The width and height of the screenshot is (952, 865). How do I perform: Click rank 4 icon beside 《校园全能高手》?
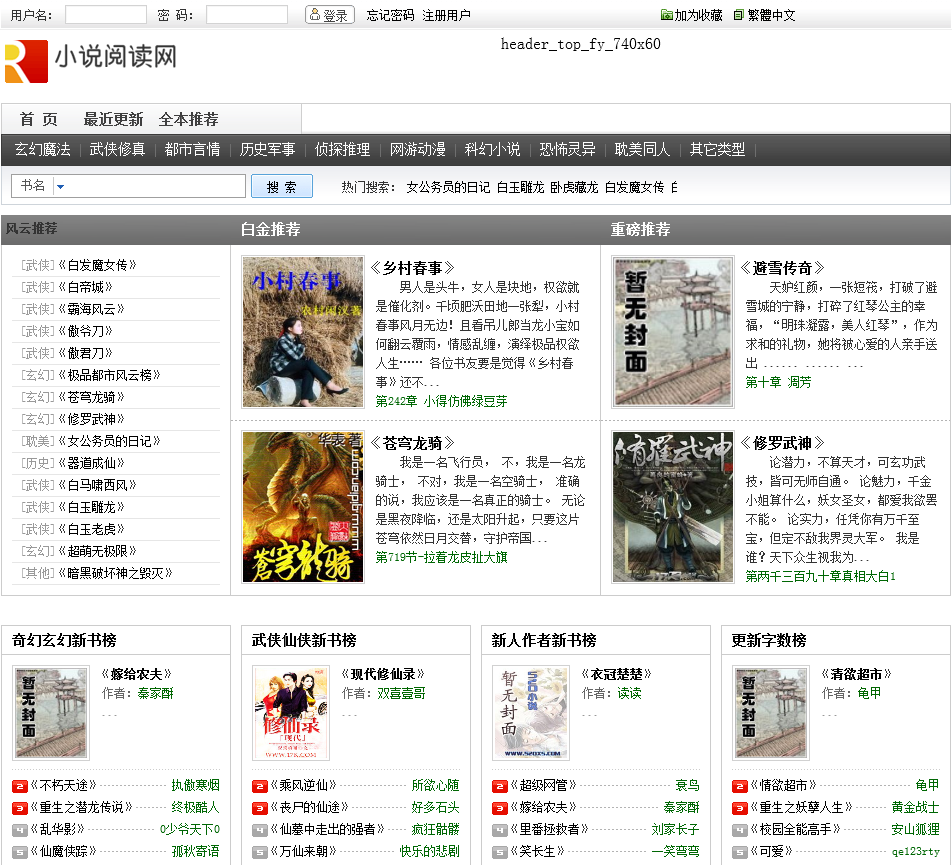pos(740,830)
